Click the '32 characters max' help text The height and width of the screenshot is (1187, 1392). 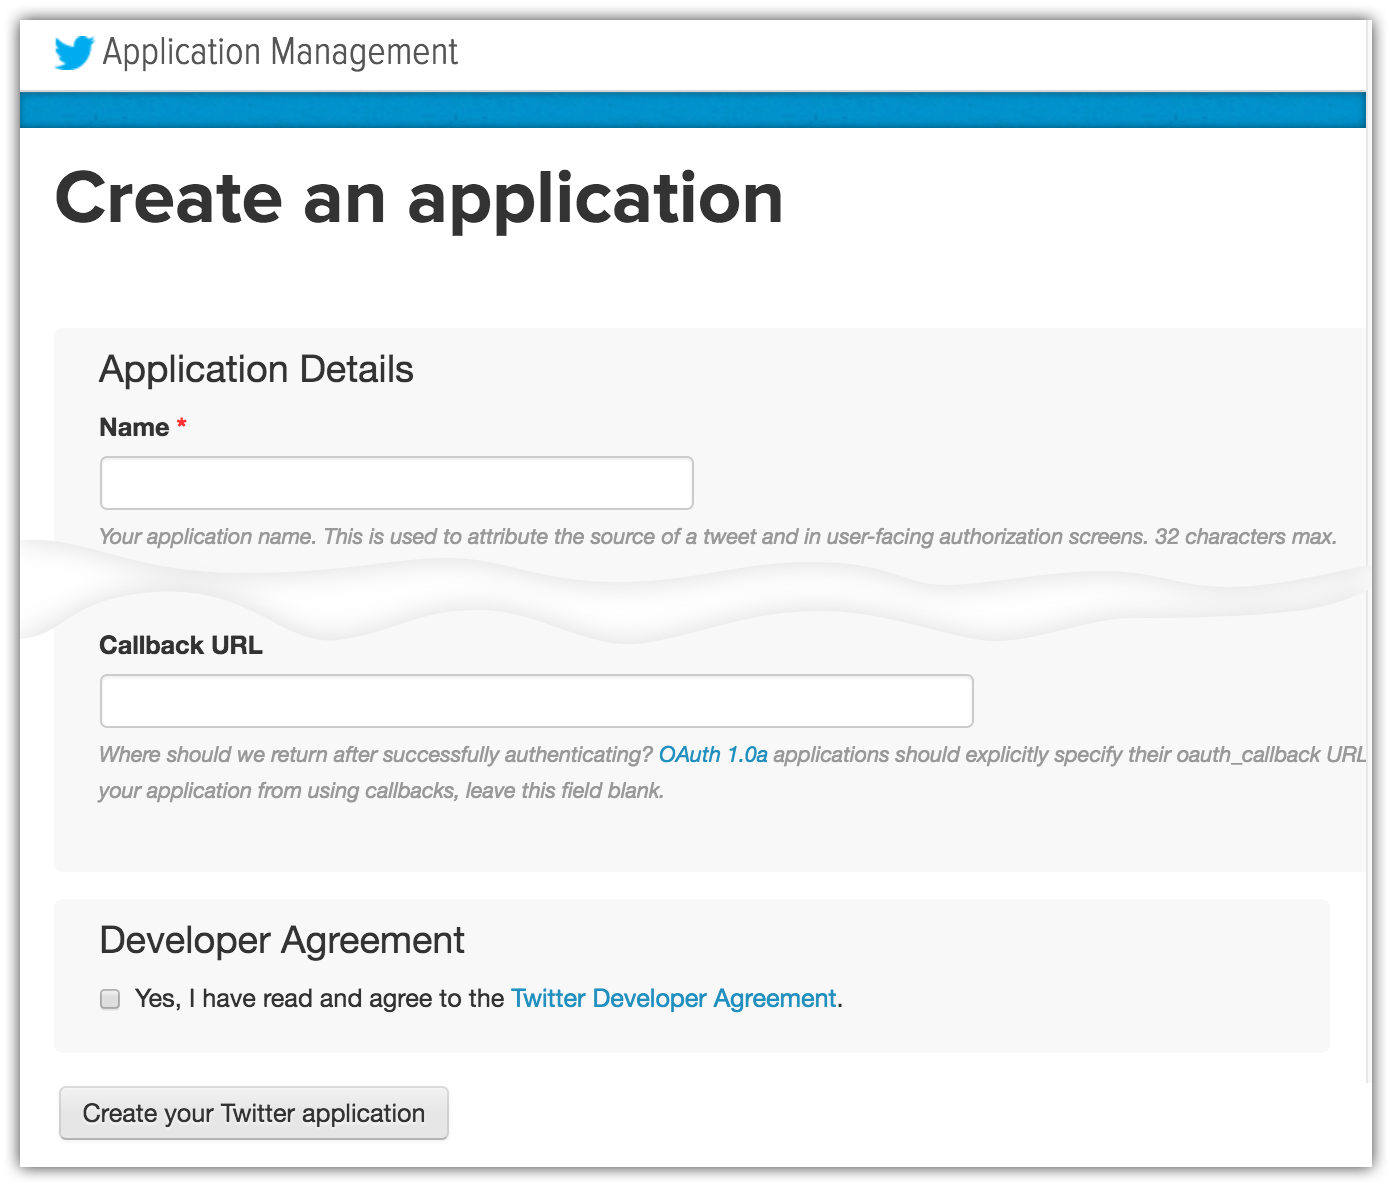[1245, 537]
